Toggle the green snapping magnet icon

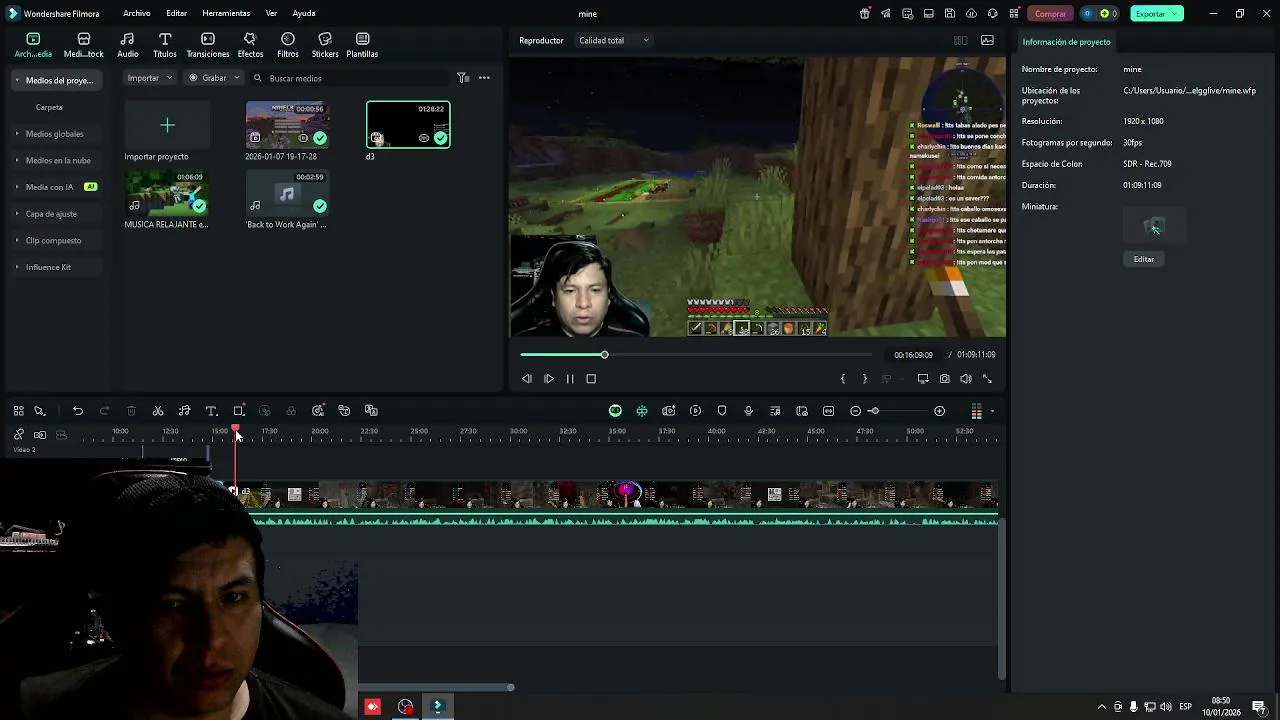pyautogui.click(x=642, y=411)
